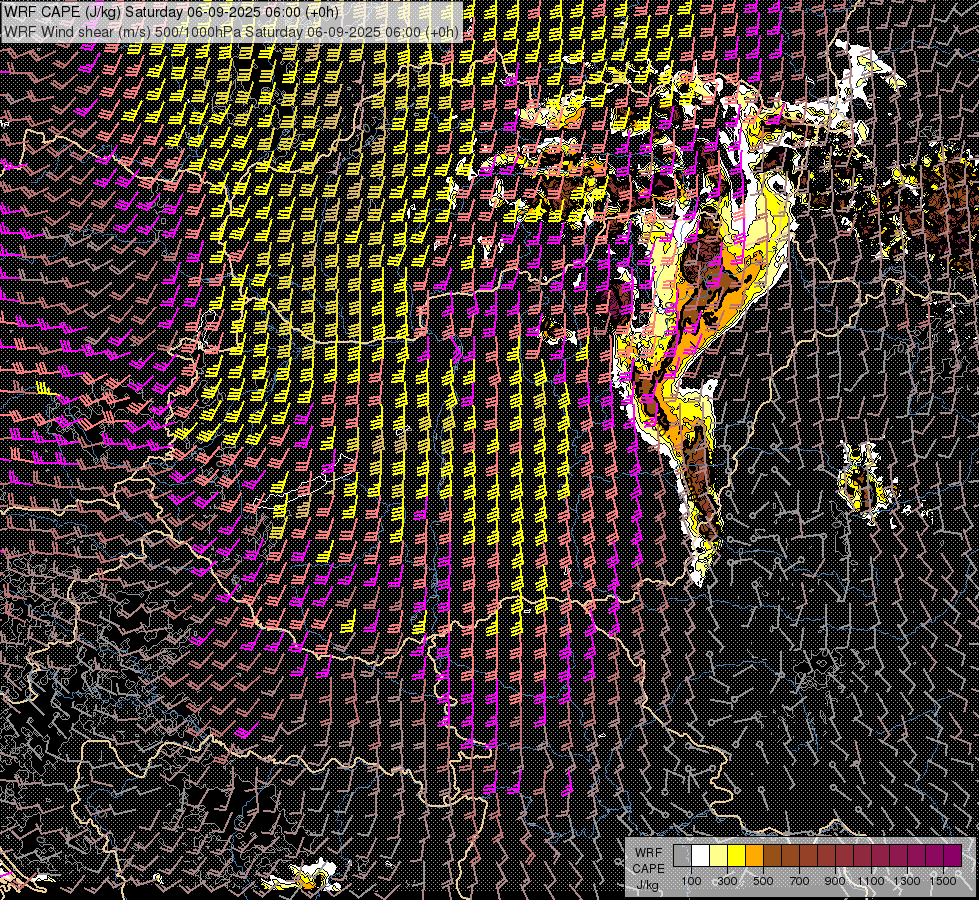Pick the purple swatch above 1500 J/kg
The image size is (979, 900).
click(x=953, y=856)
